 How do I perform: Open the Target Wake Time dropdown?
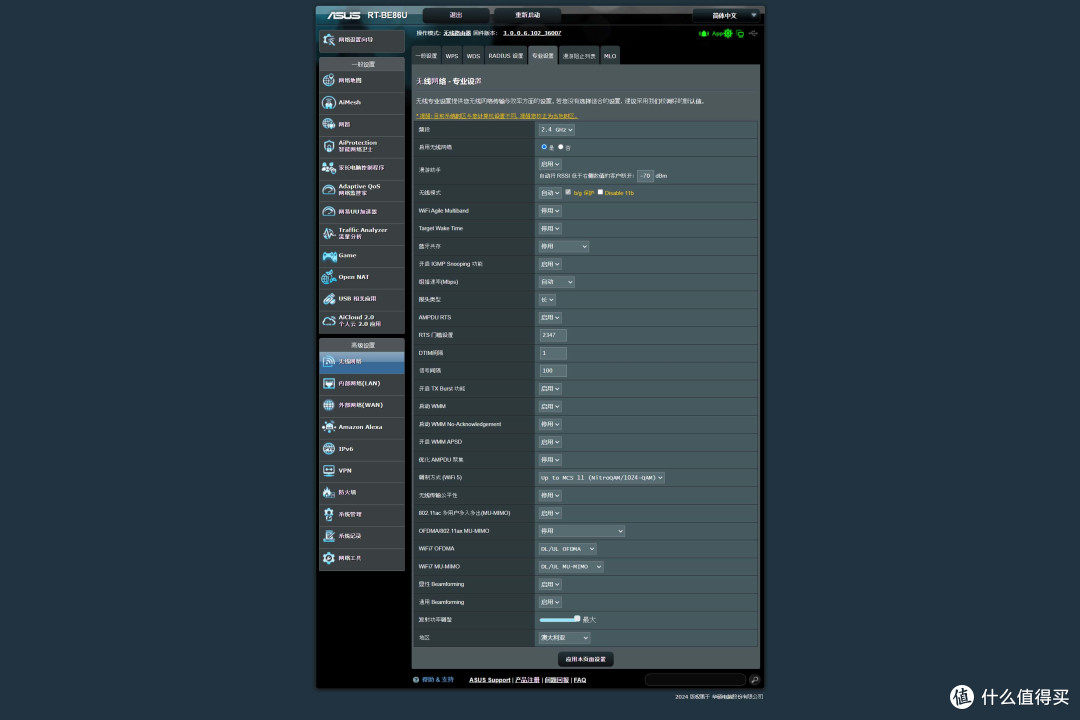550,229
